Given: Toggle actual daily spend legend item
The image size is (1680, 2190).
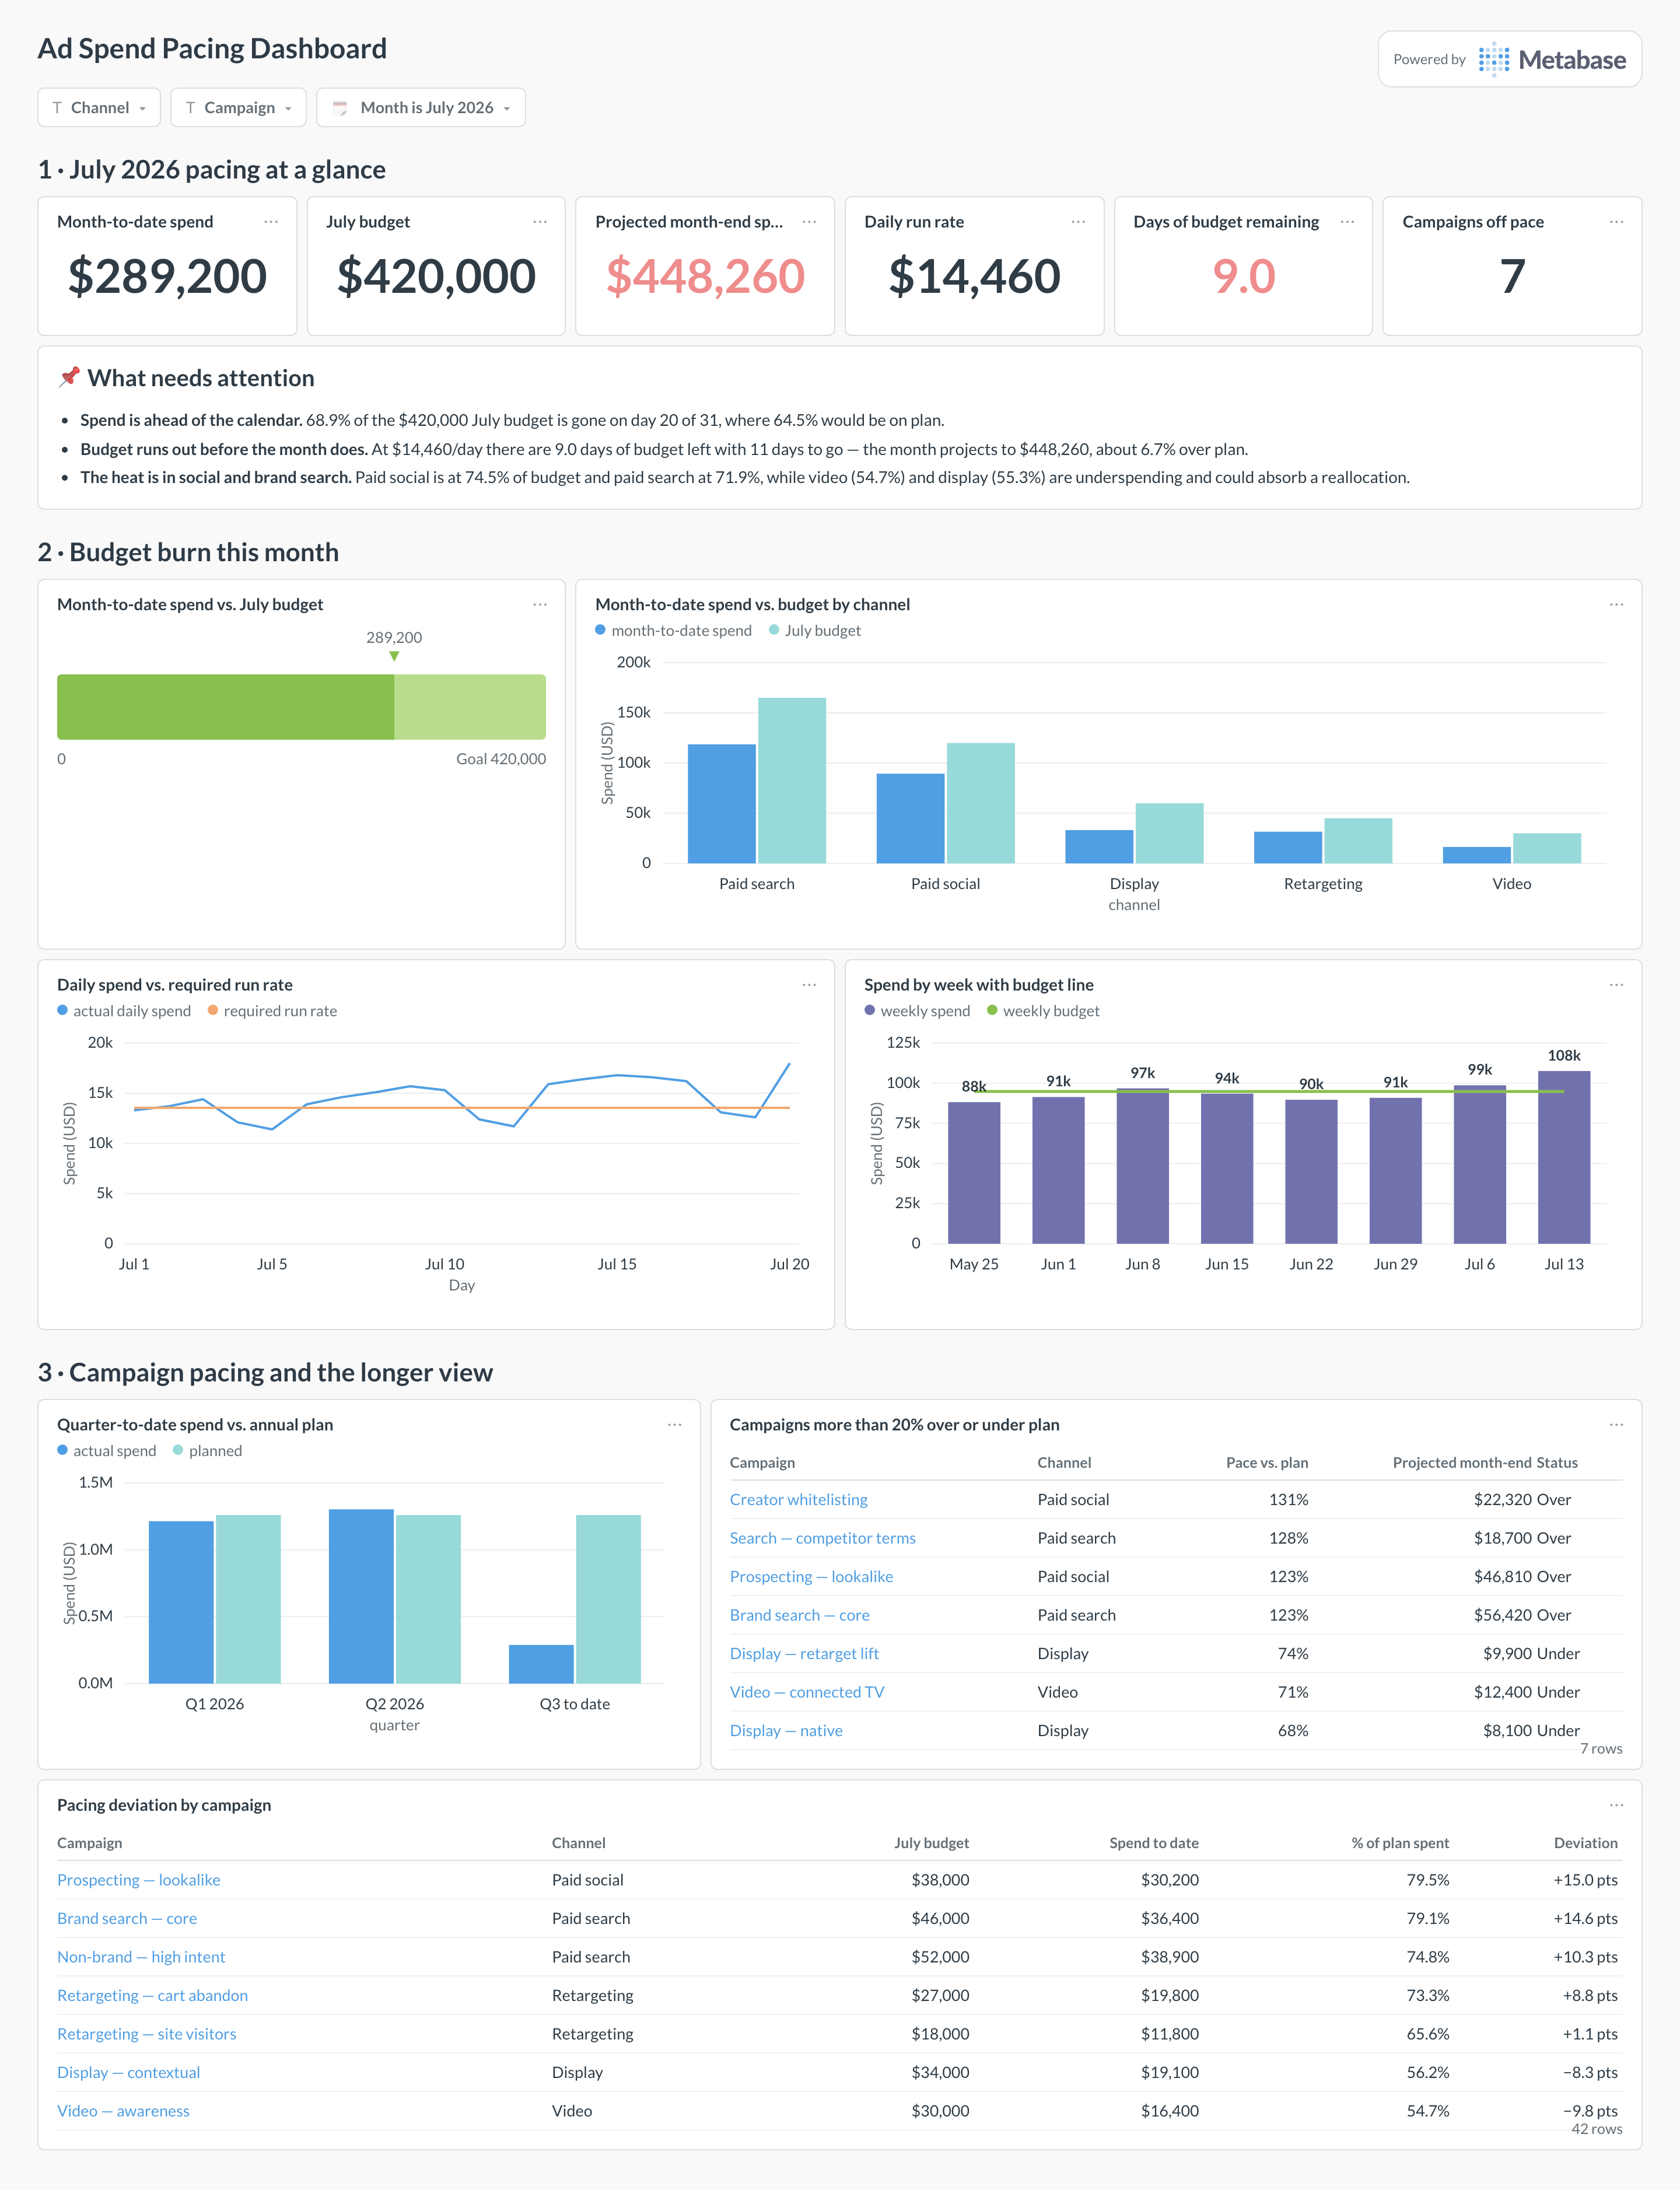Looking at the screenshot, I should tap(124, 1011).
